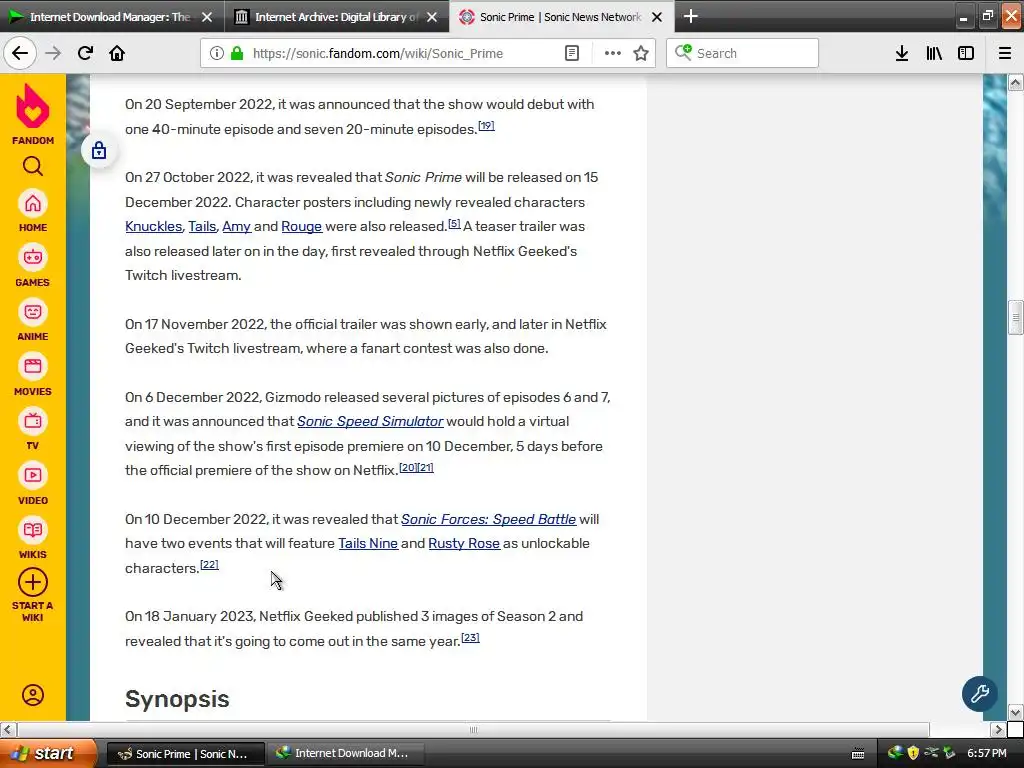Screen dimensions: 1024x768
Task: Close the Internet Download Manager tab
Action: pos(207,17)
